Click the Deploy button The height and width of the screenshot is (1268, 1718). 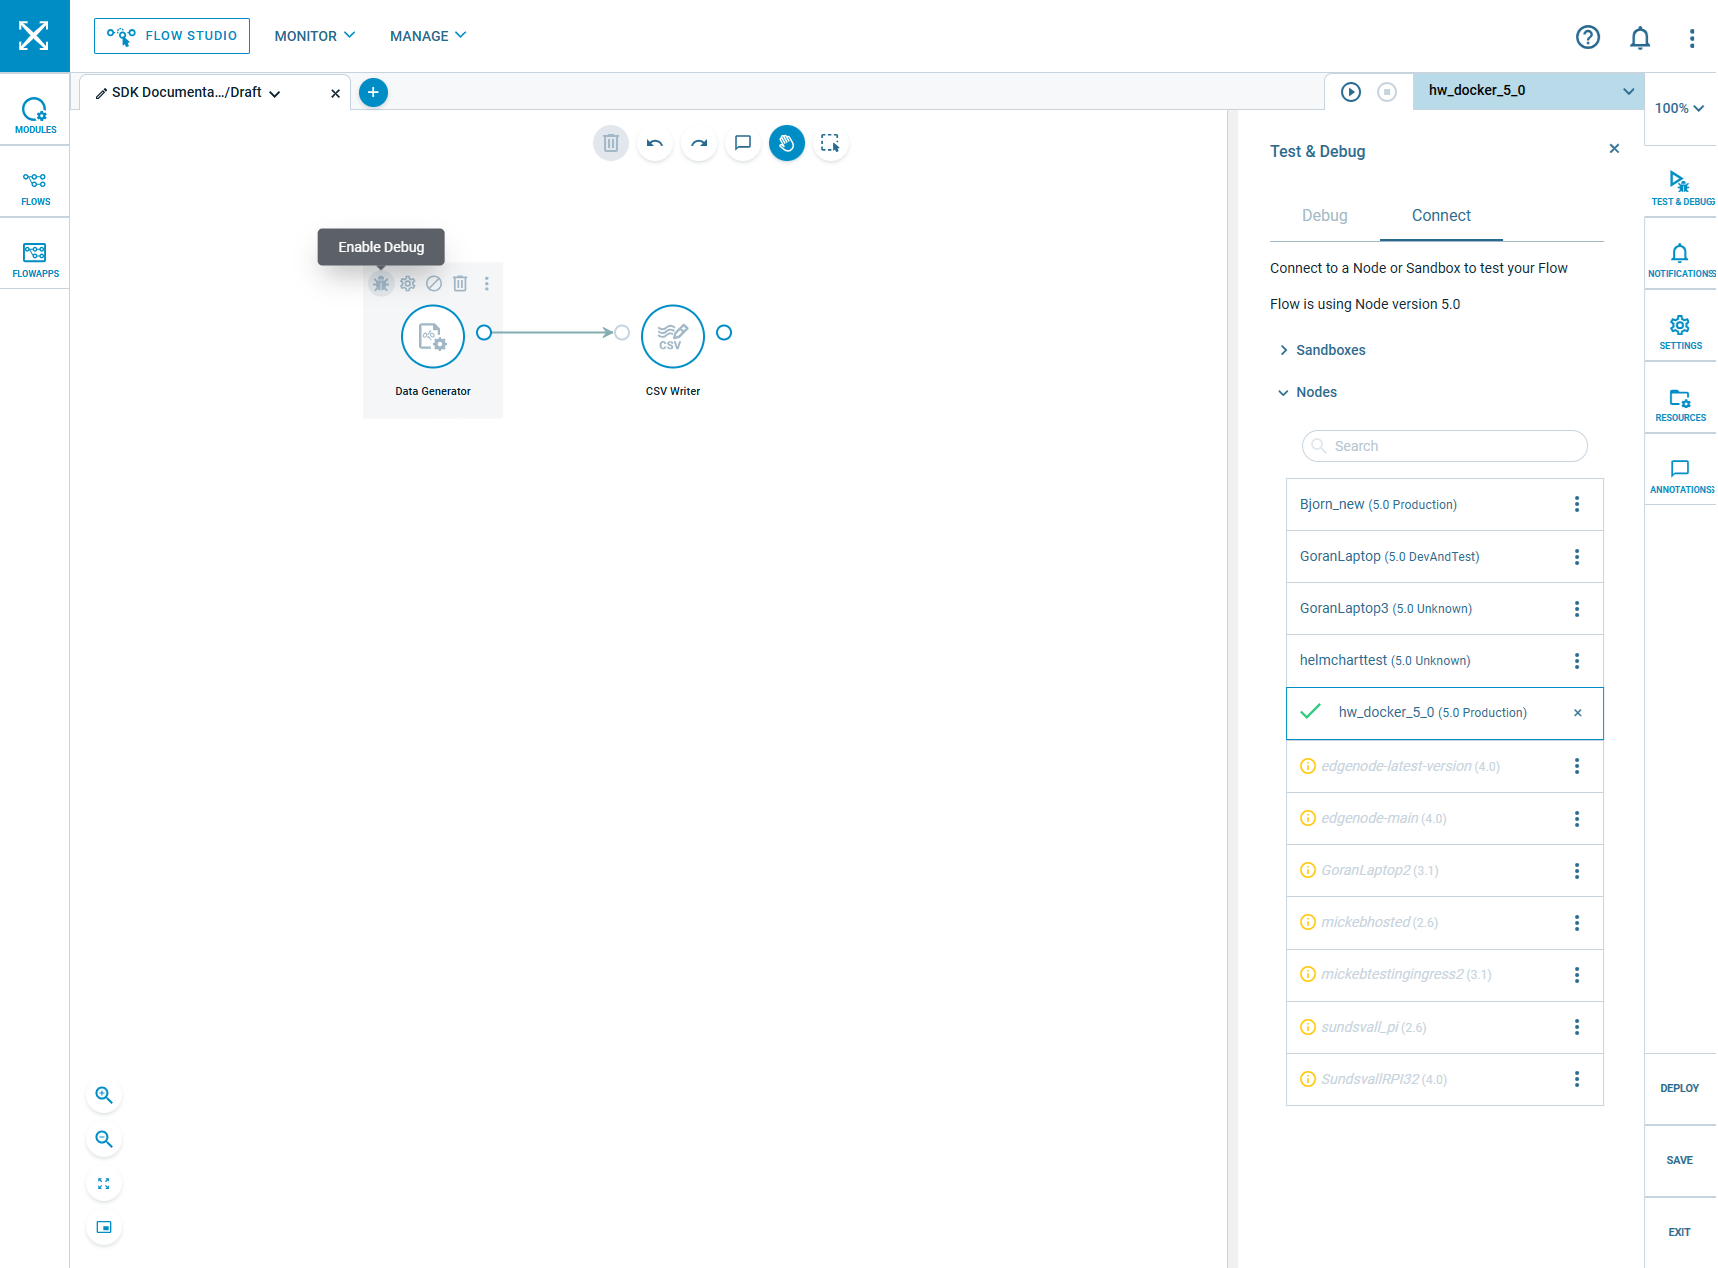click(1679, 1088)
